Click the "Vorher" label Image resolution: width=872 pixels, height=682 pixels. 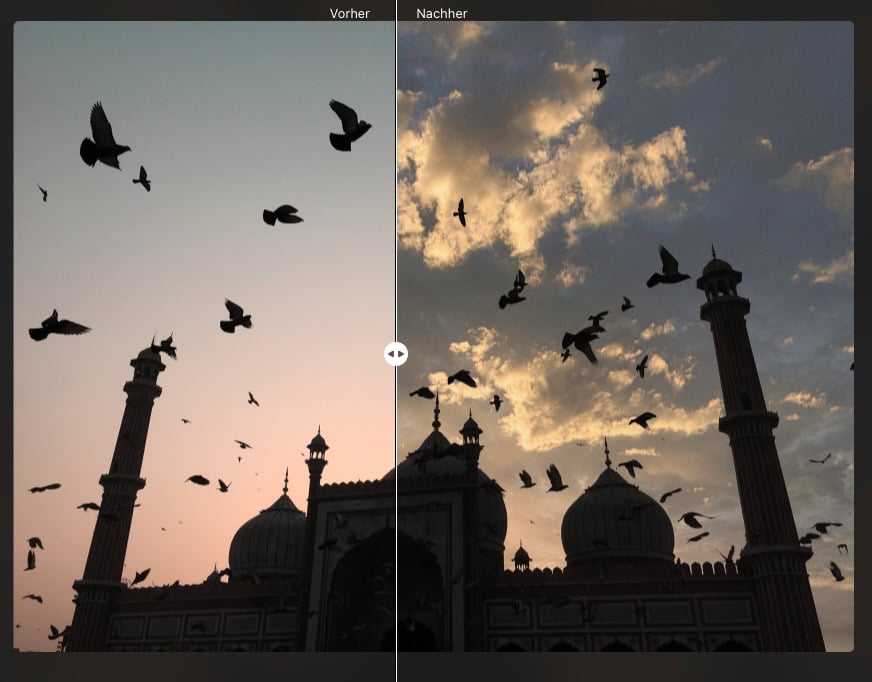click(349, 13)
